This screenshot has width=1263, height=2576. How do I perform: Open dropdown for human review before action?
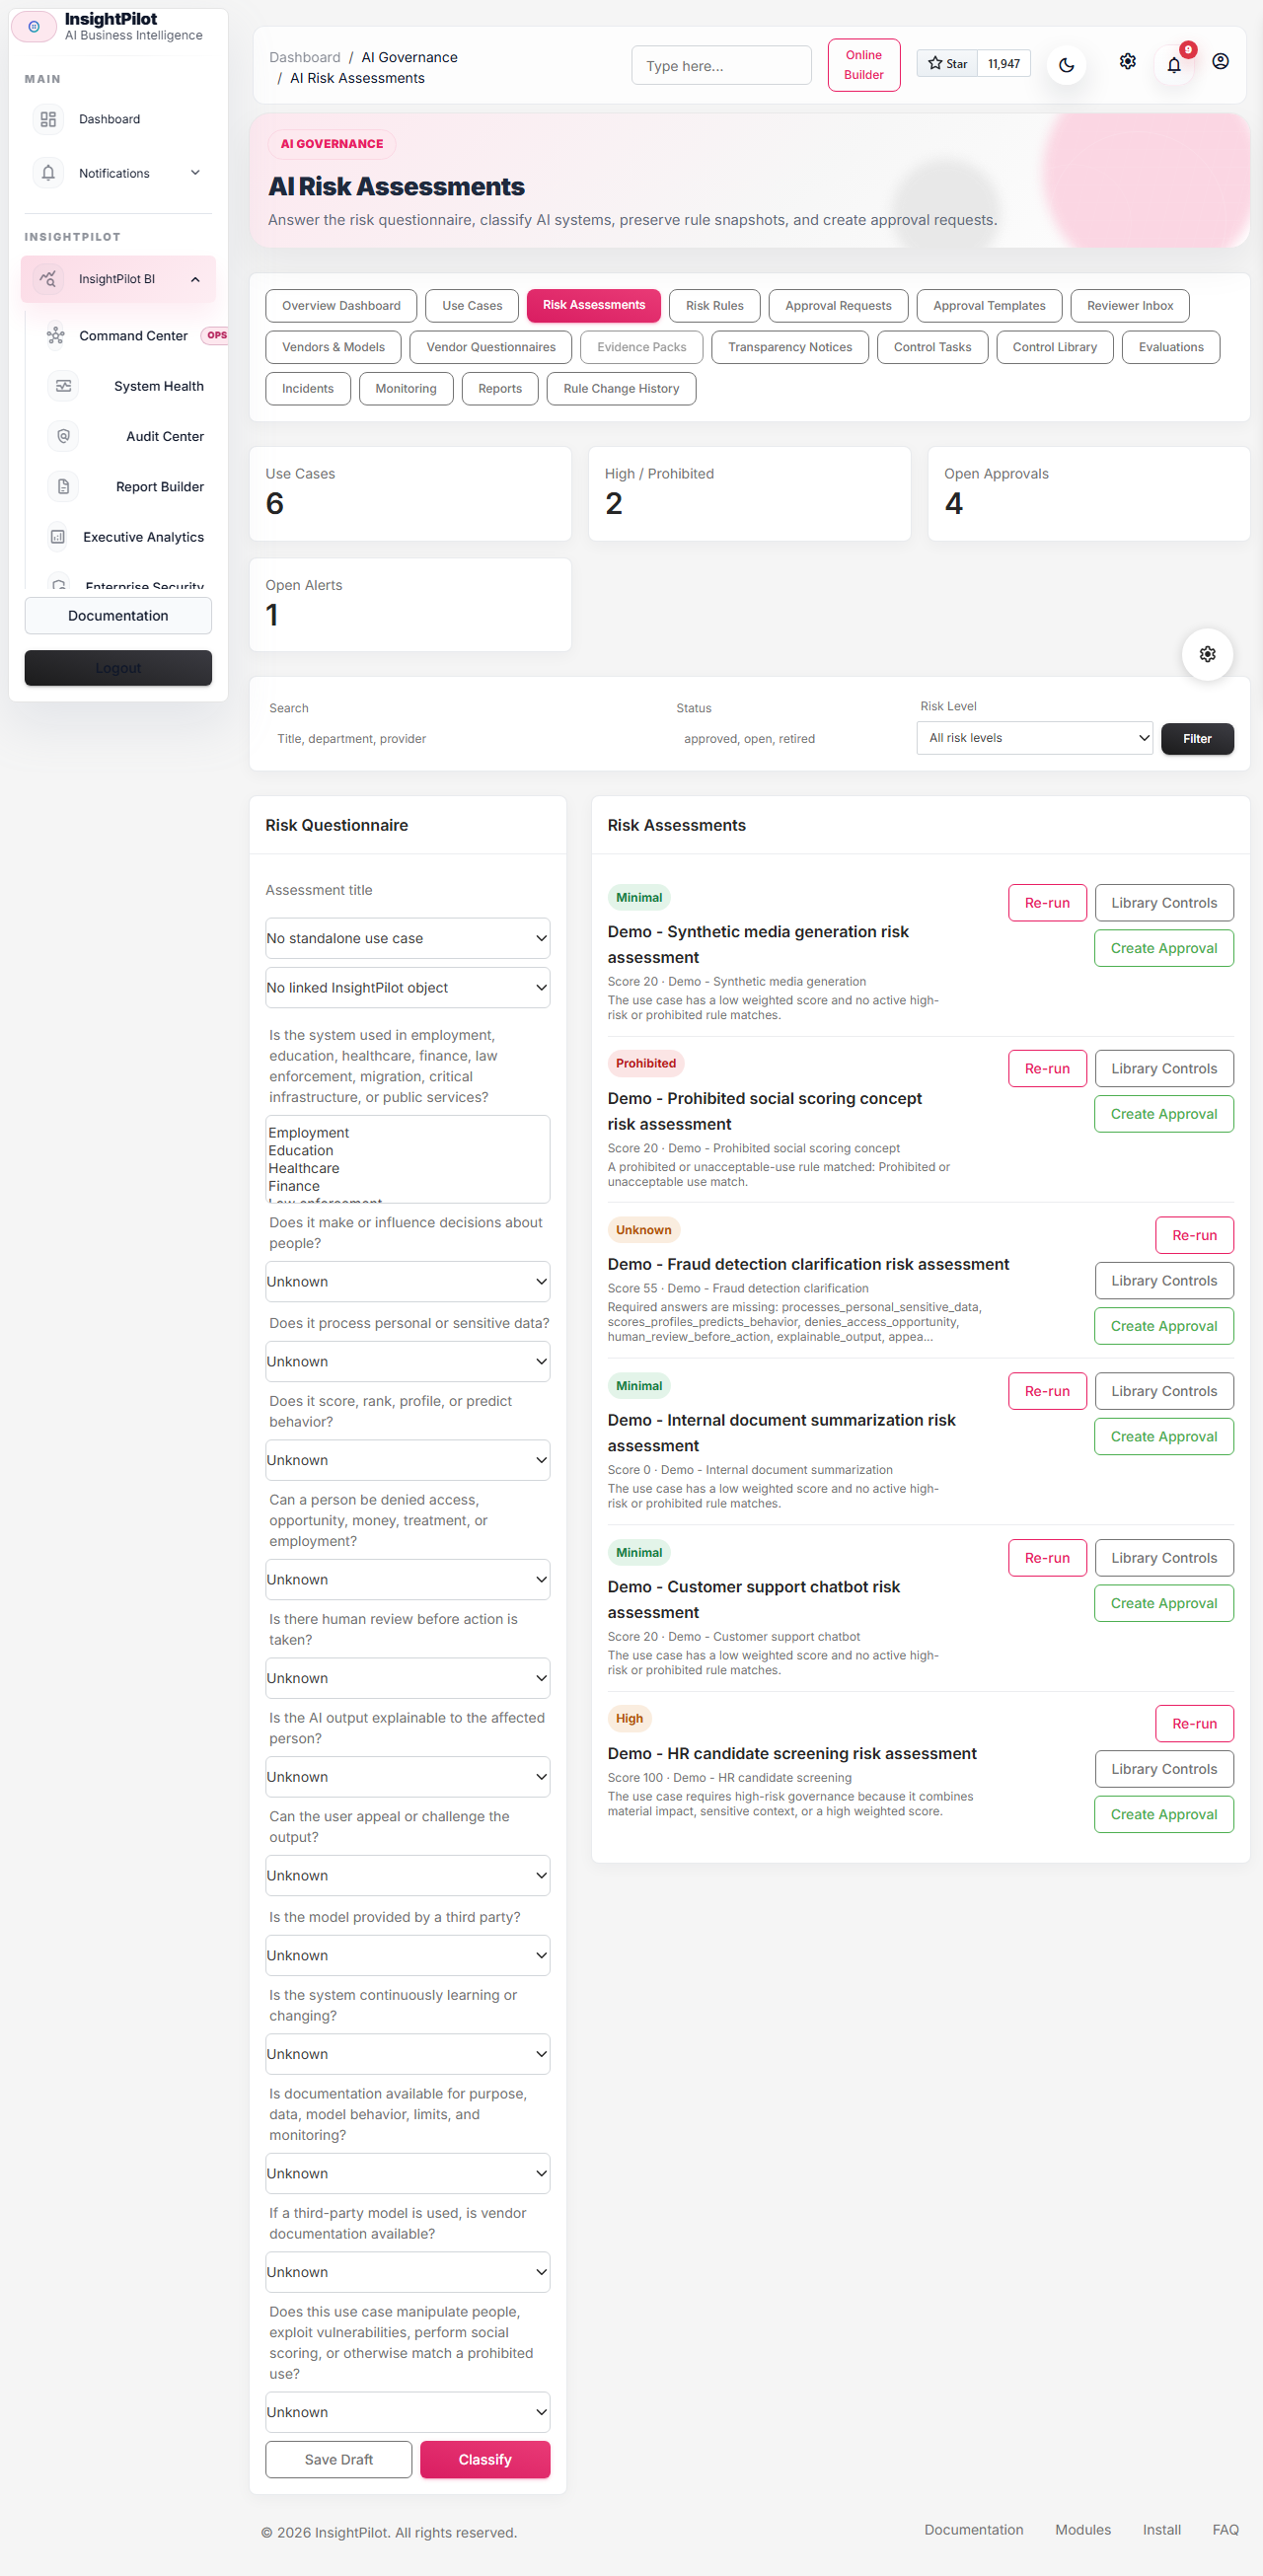pyautogui.click(x=407, y=1678)
